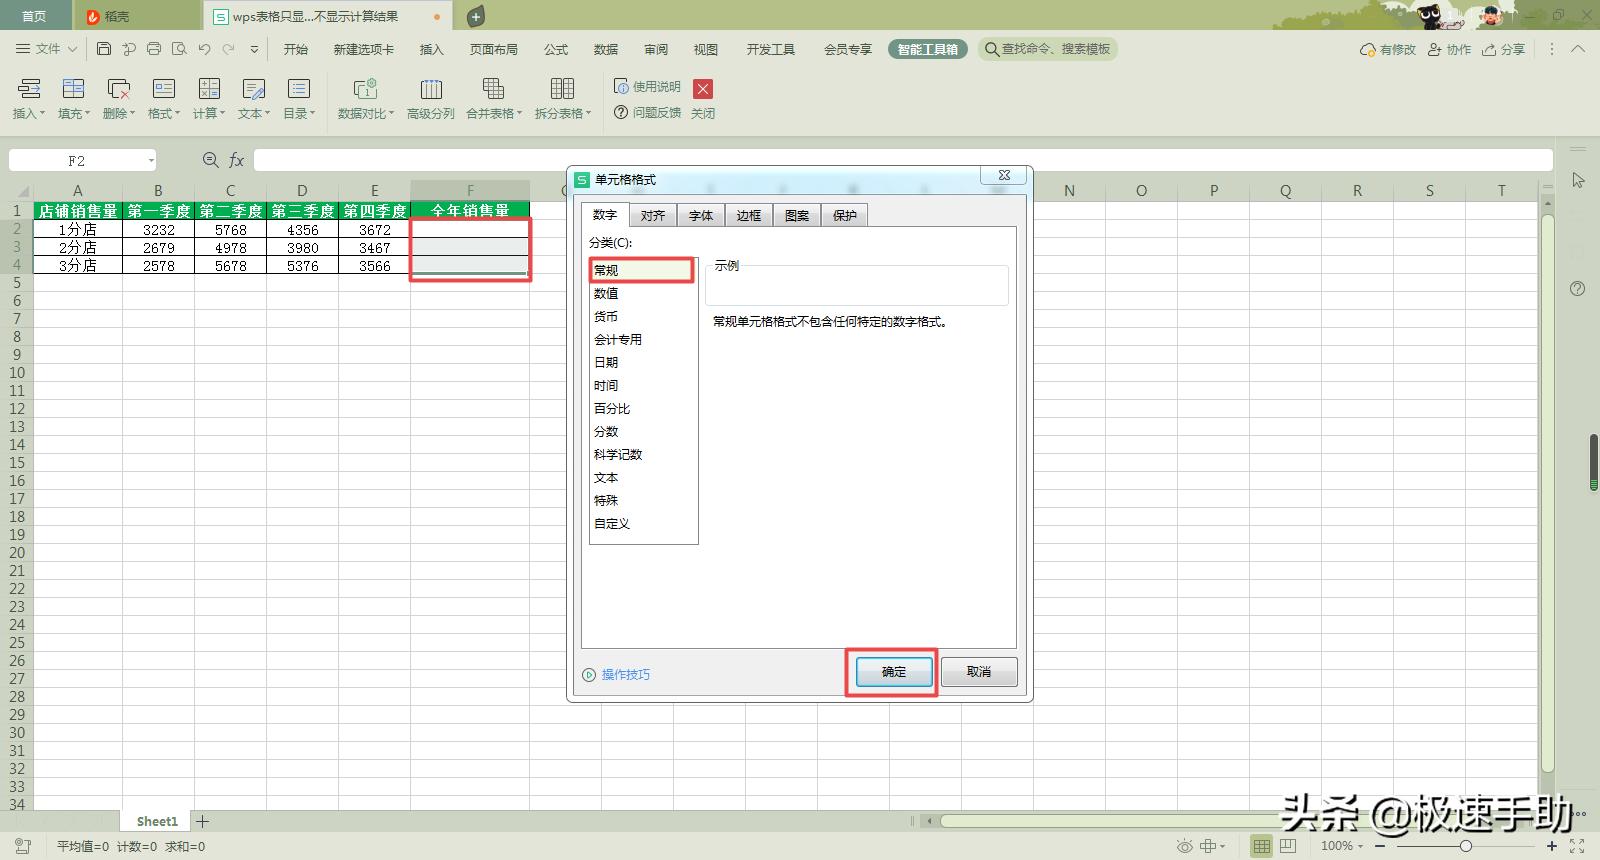Switch to the 边框 tab in dialog
The width and height of the screenshot is (1600, 860).
point(749,215)
